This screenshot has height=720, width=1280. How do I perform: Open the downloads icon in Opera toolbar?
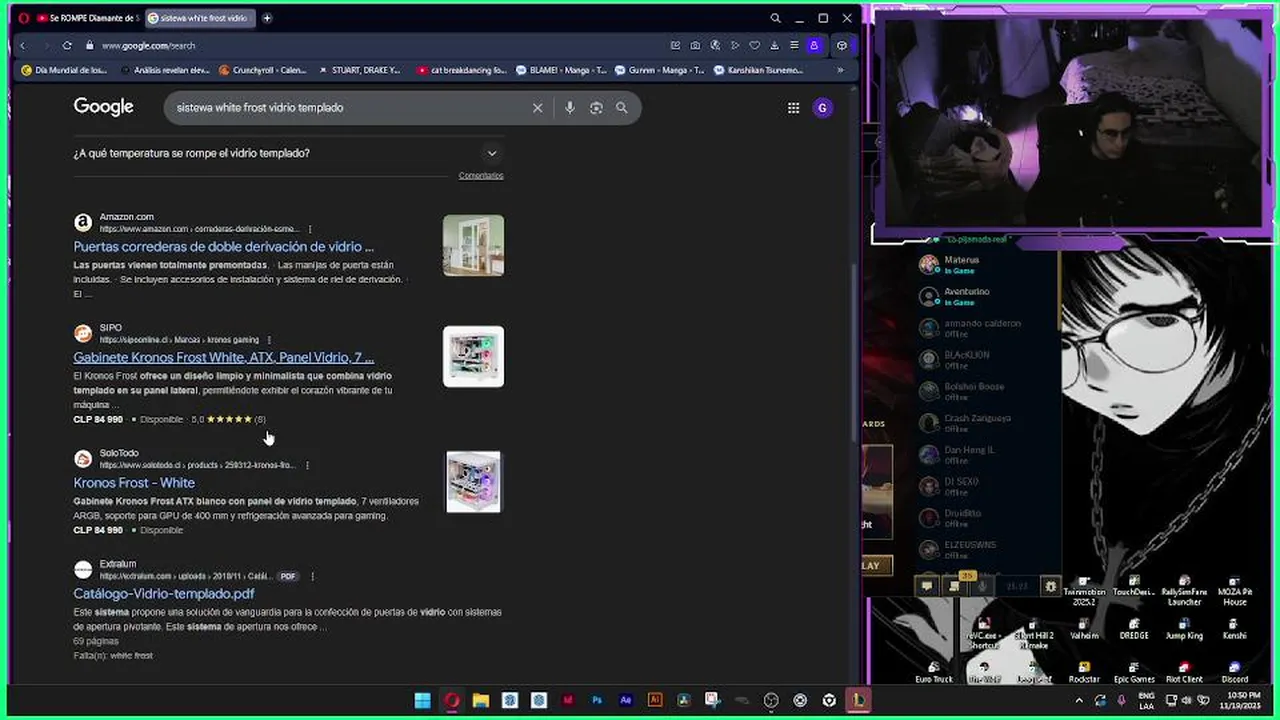tap(774, 45)
